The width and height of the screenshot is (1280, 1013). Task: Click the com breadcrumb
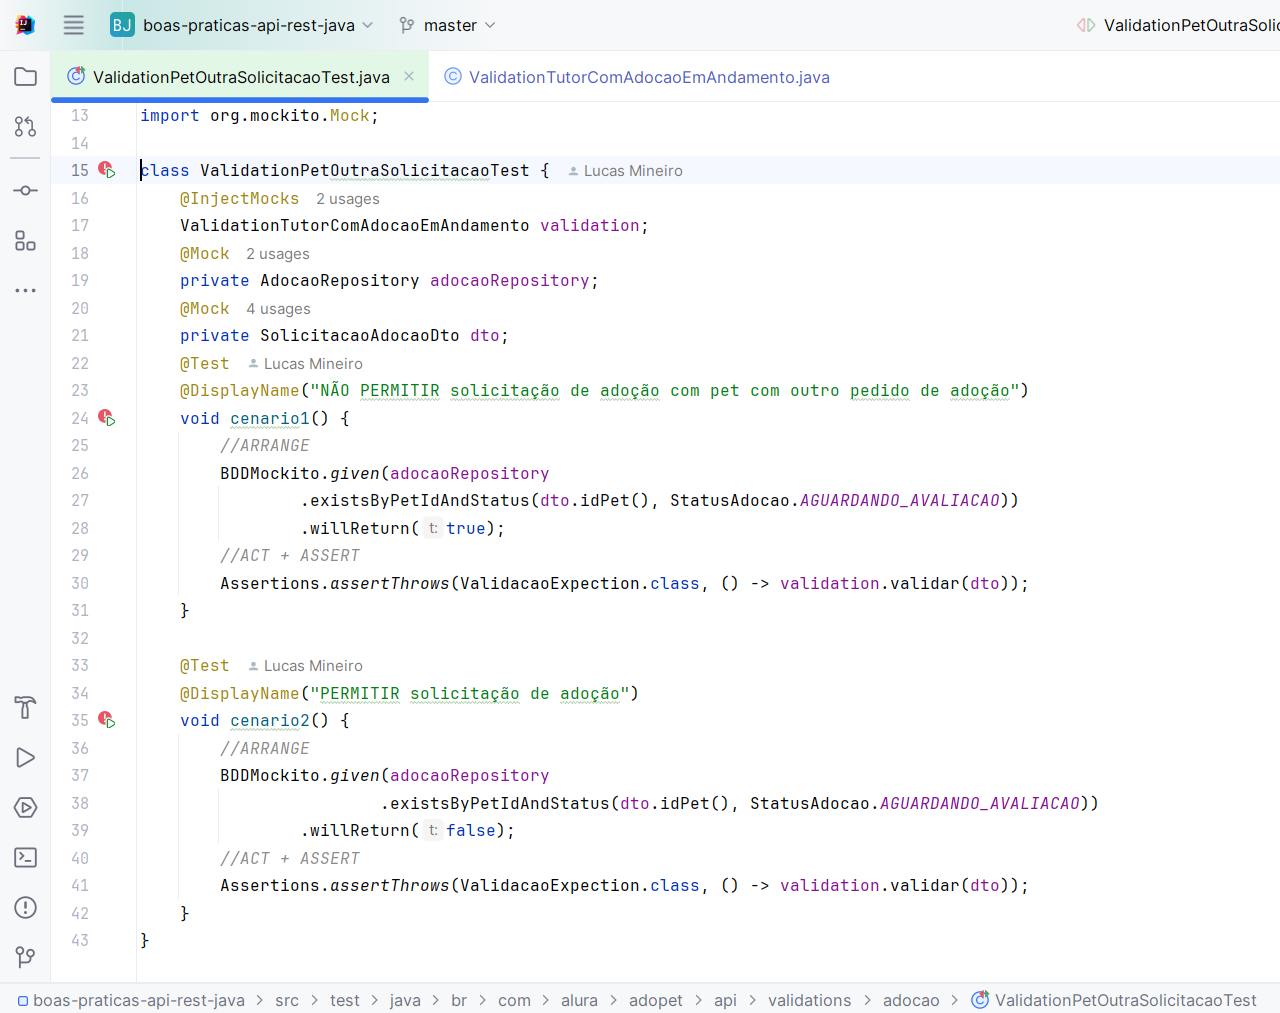514,1000
